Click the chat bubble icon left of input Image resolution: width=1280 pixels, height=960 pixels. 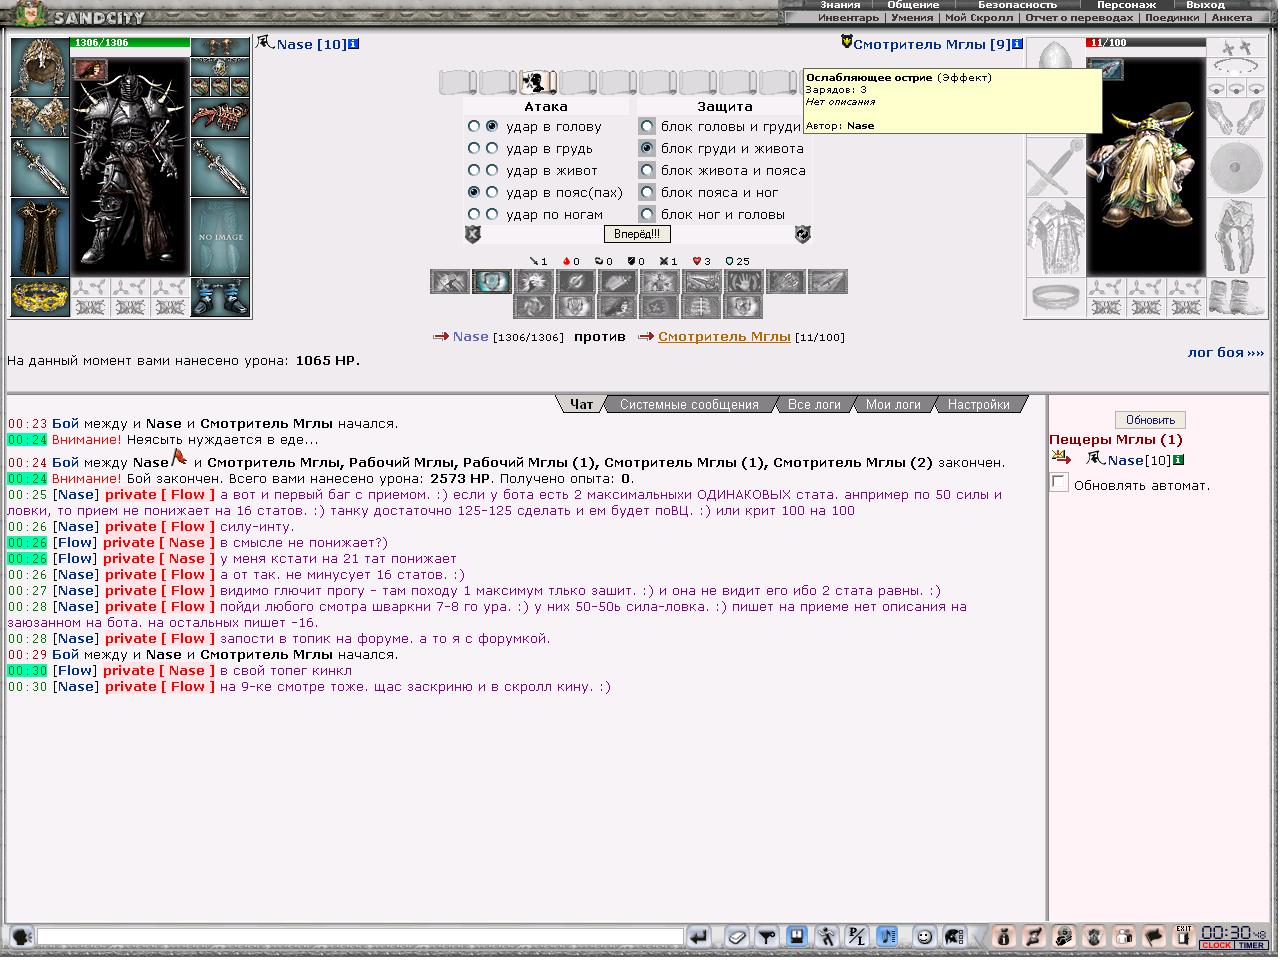[x=20, y=936]
